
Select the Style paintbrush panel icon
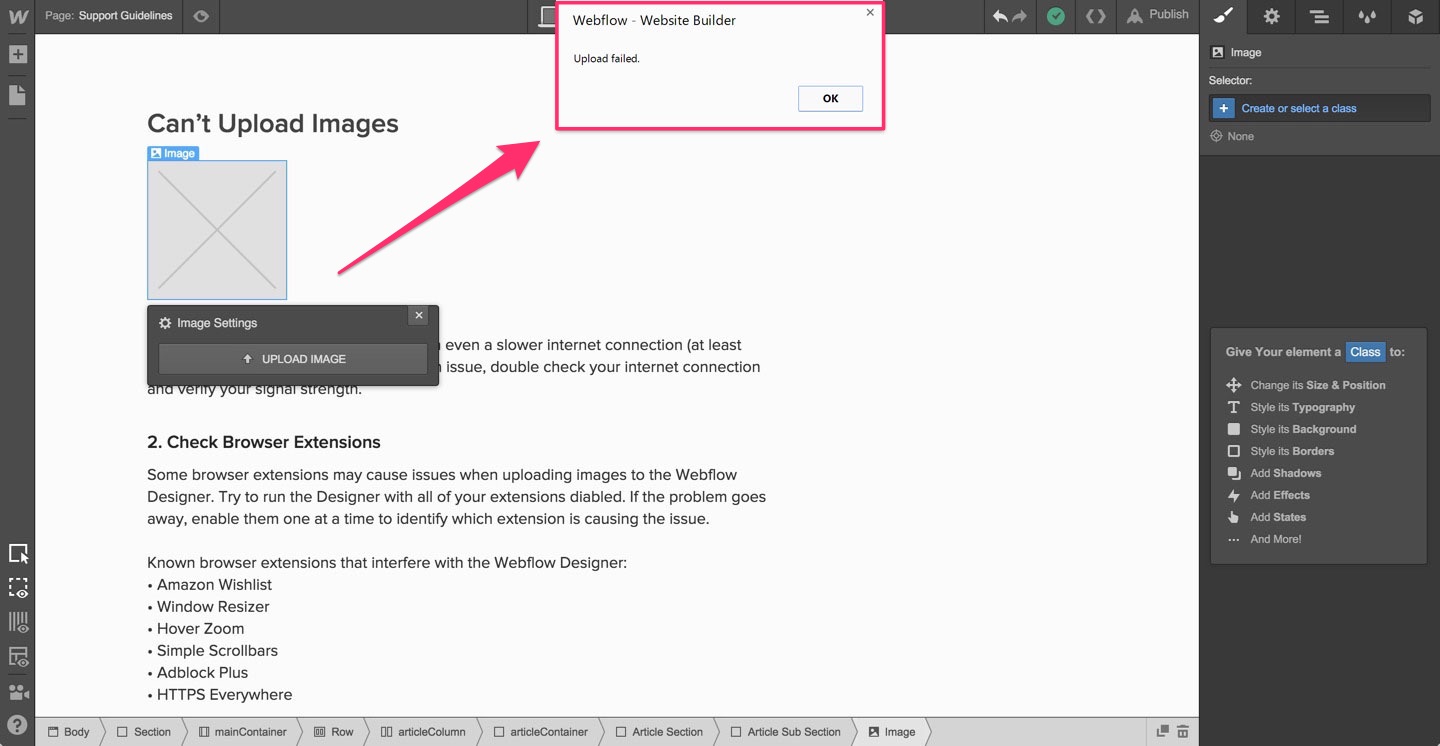coord(1222,17)
